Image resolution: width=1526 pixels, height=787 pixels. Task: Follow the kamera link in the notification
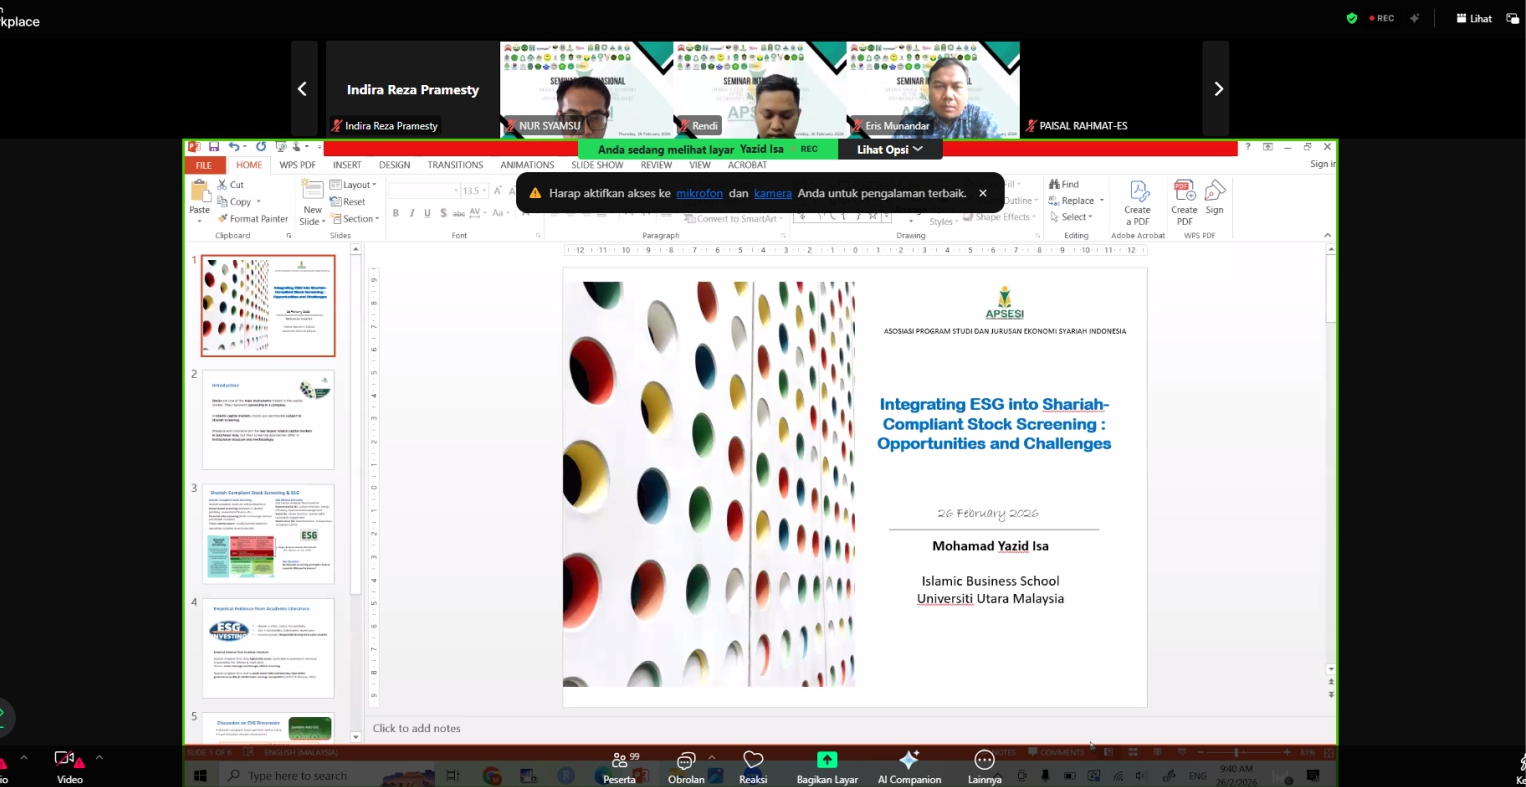point(773,193)
